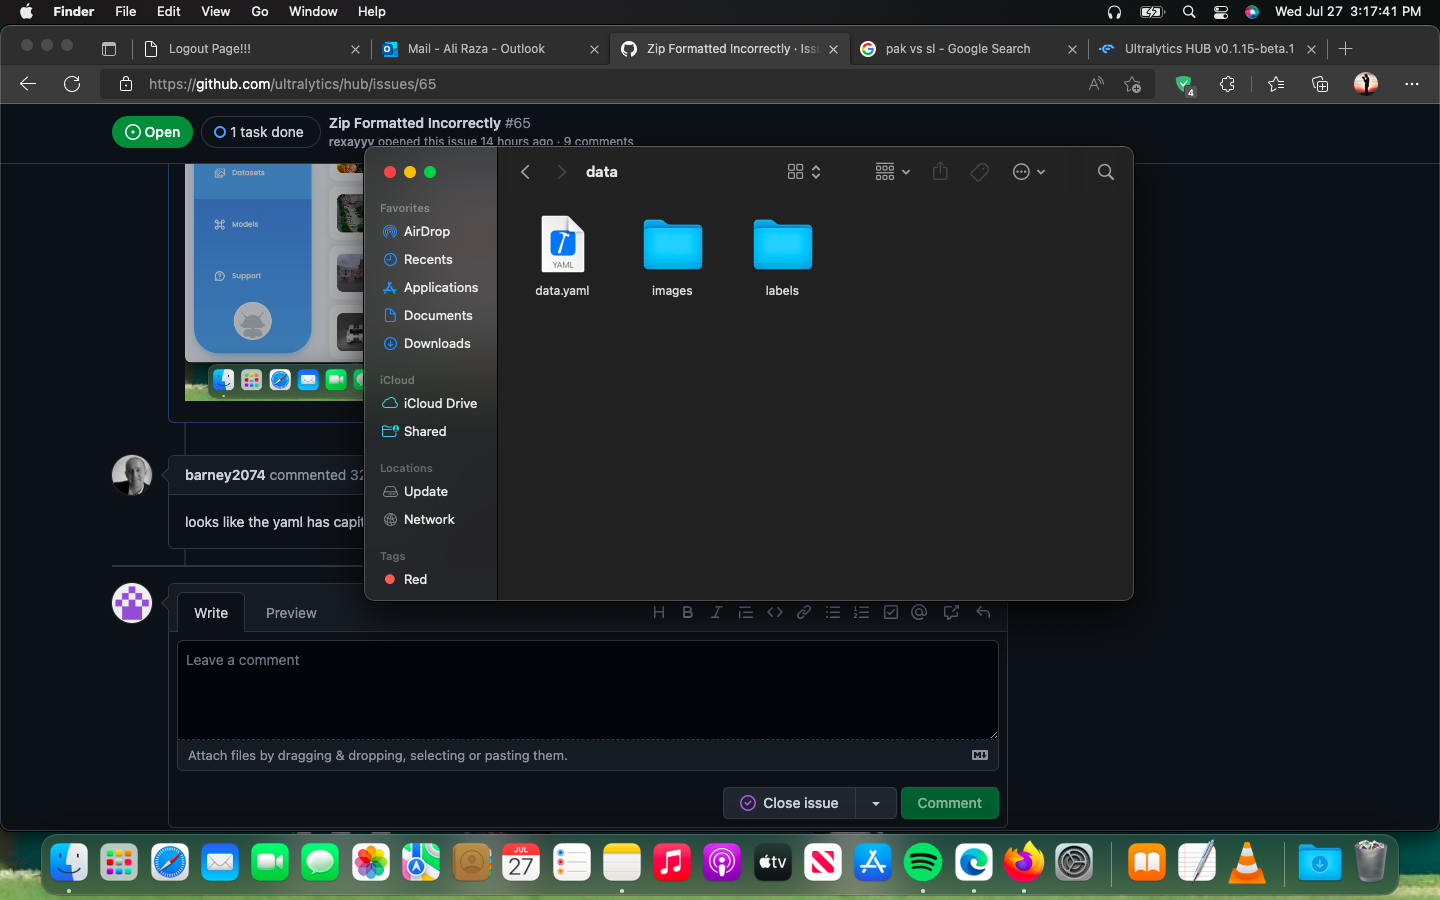Open the Close issue dropdown arrow

875,803
